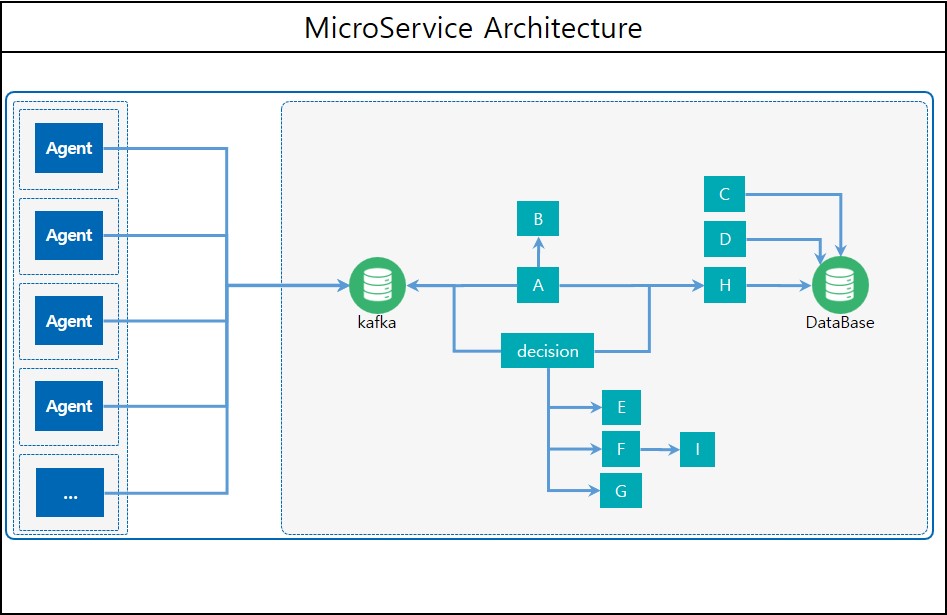Click the DataBase cylinder icon

[x=840, y=285]
